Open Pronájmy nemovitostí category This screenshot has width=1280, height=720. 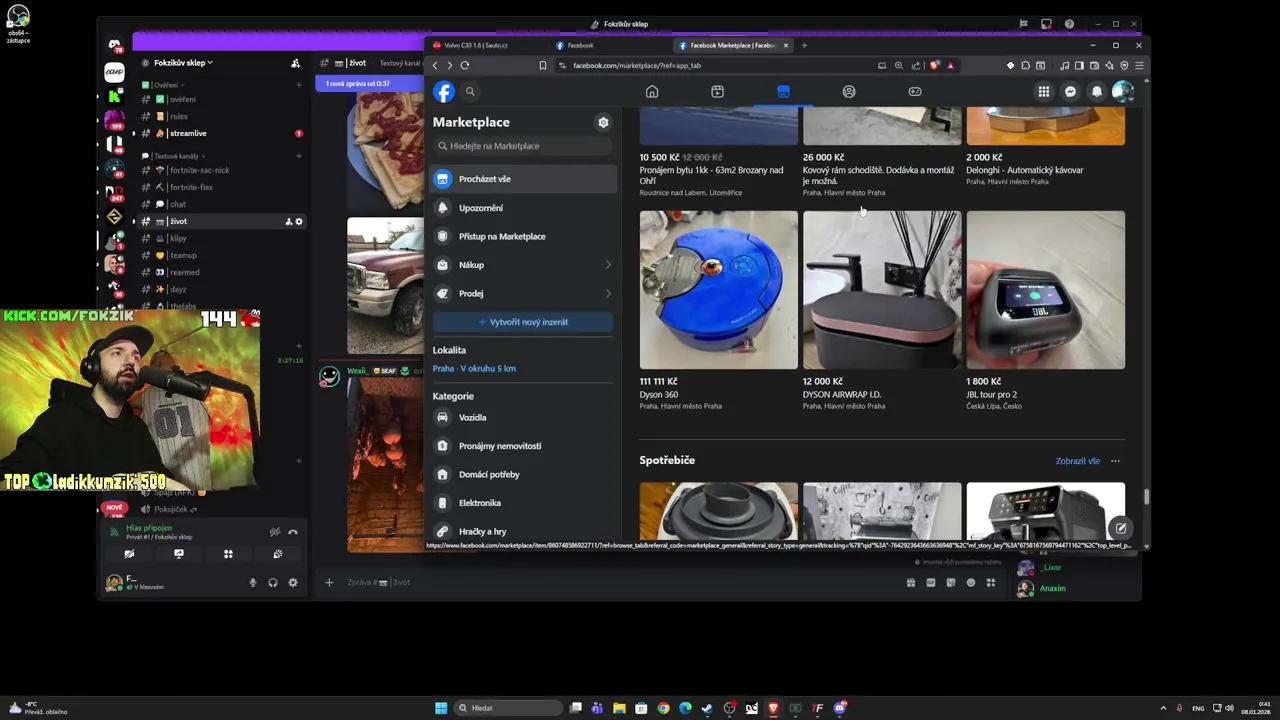pyautogui.click(x=524, y=446)
